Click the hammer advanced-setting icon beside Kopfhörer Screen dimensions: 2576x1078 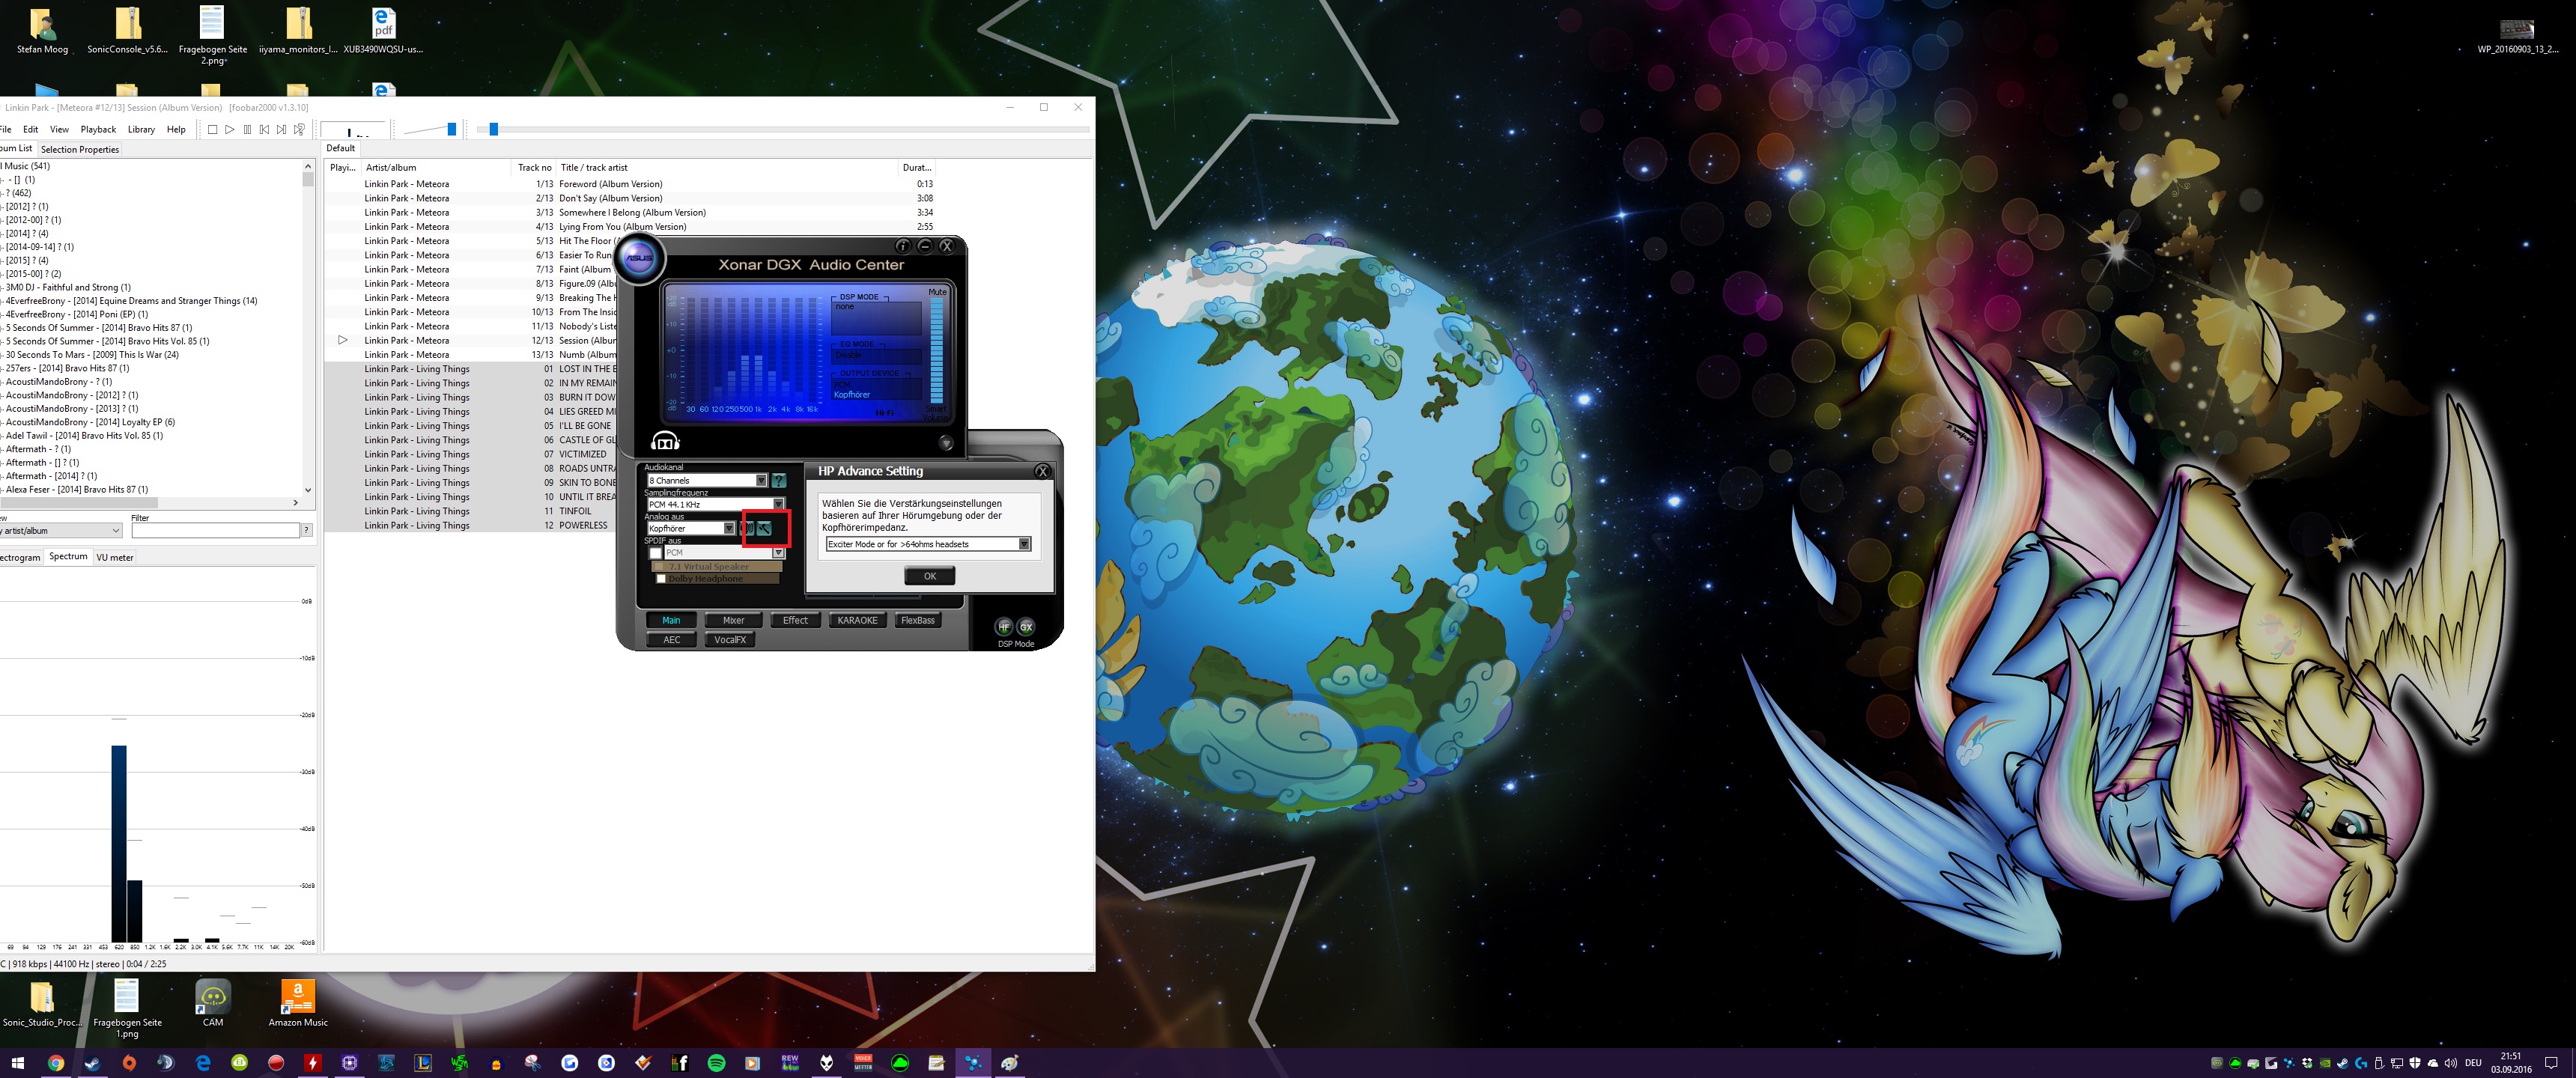[765, 529]
